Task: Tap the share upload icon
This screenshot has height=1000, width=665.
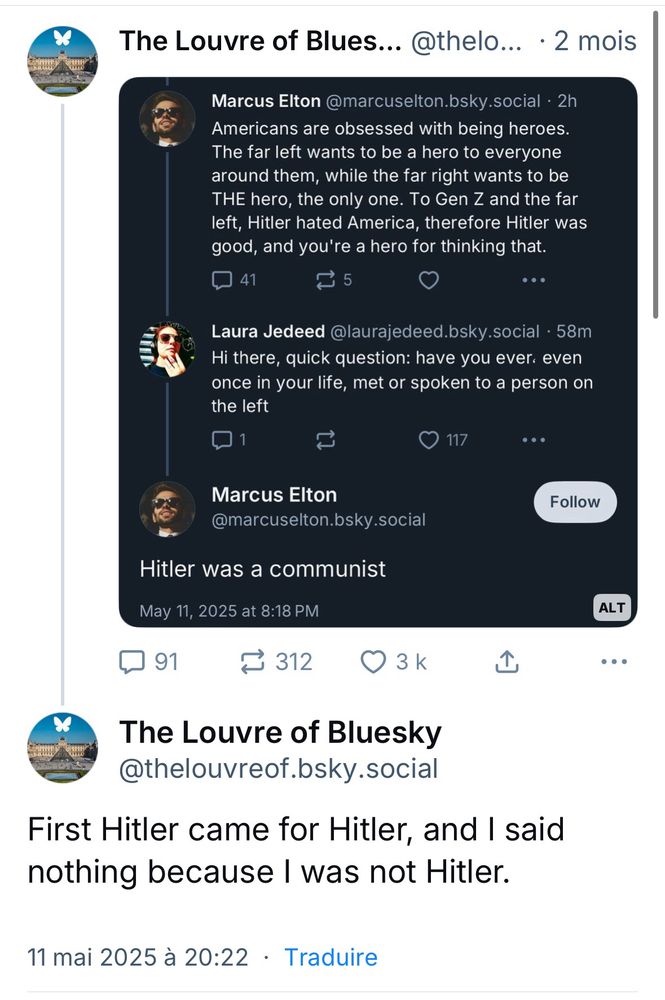Action: point(507,661)
